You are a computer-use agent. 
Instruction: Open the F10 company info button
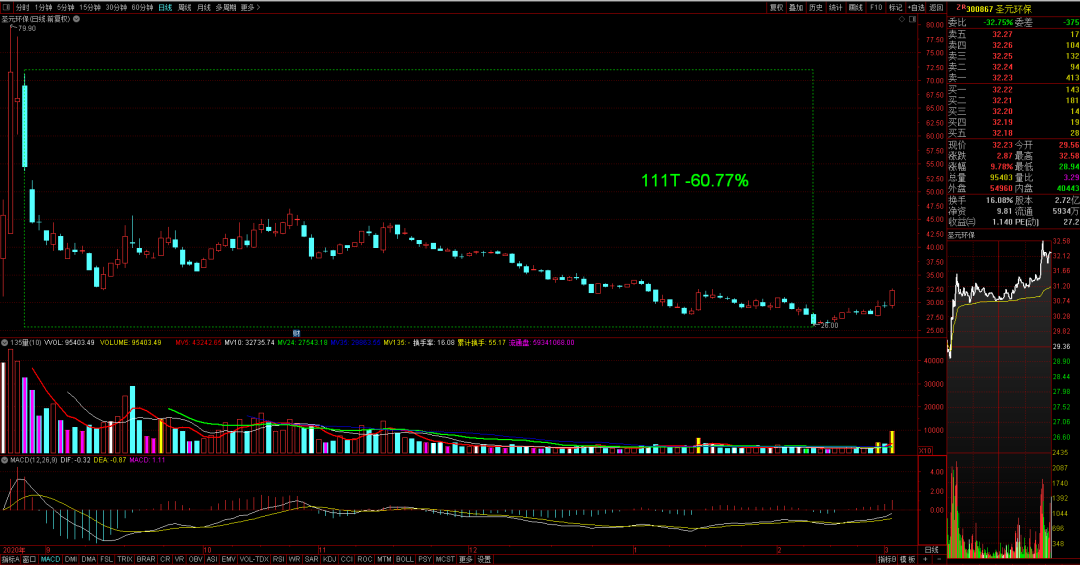point(875,8)
